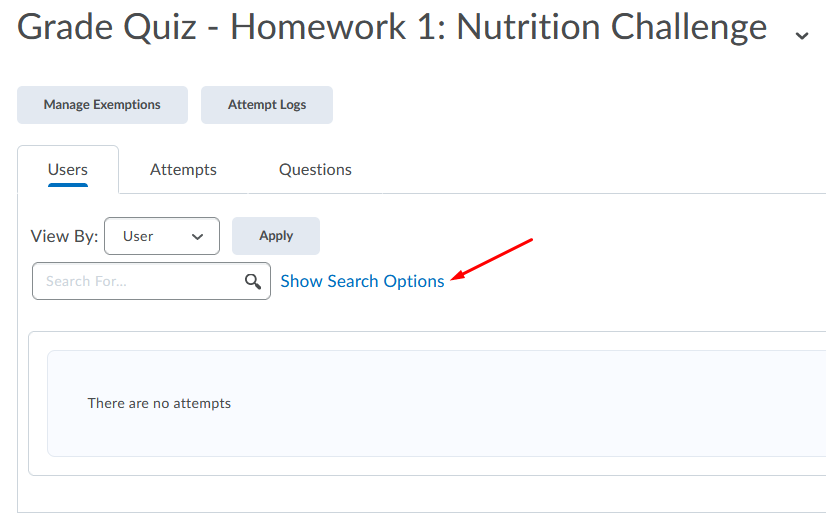Click the blue underline beneath Users tab
The image size is (826, 531).
coord(68,185)
